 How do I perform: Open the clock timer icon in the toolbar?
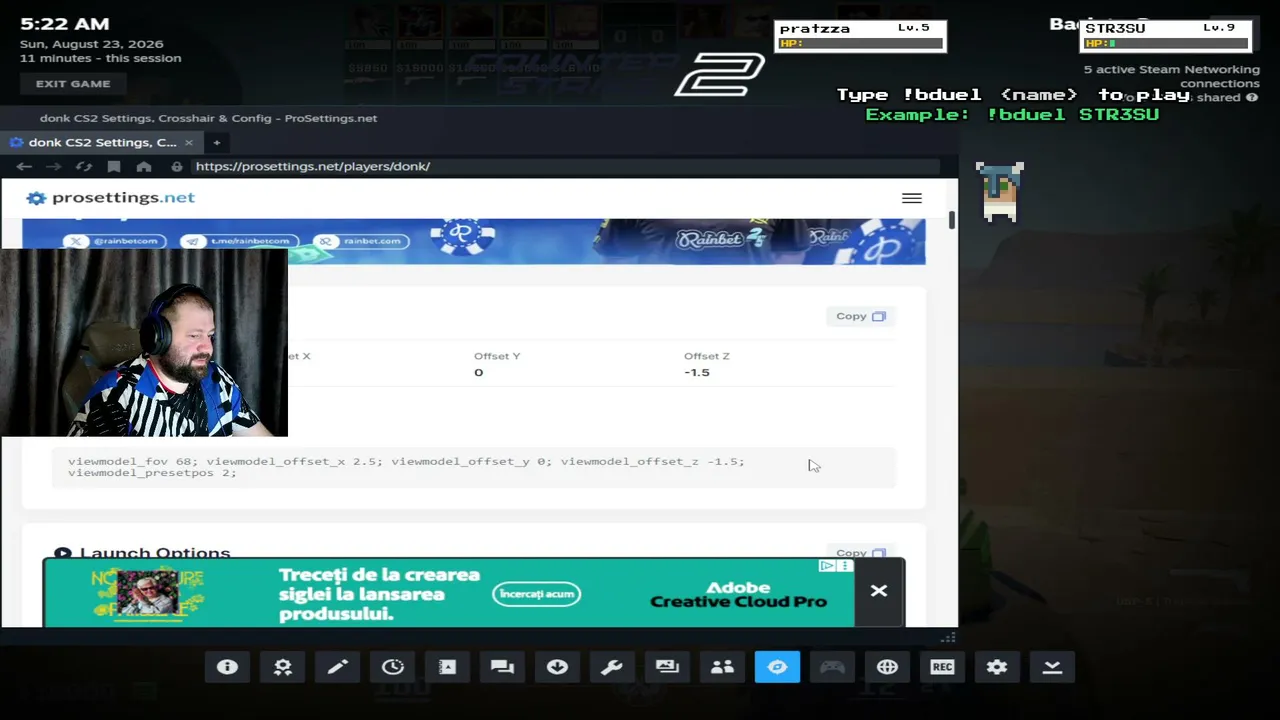[x=392, y=667]
